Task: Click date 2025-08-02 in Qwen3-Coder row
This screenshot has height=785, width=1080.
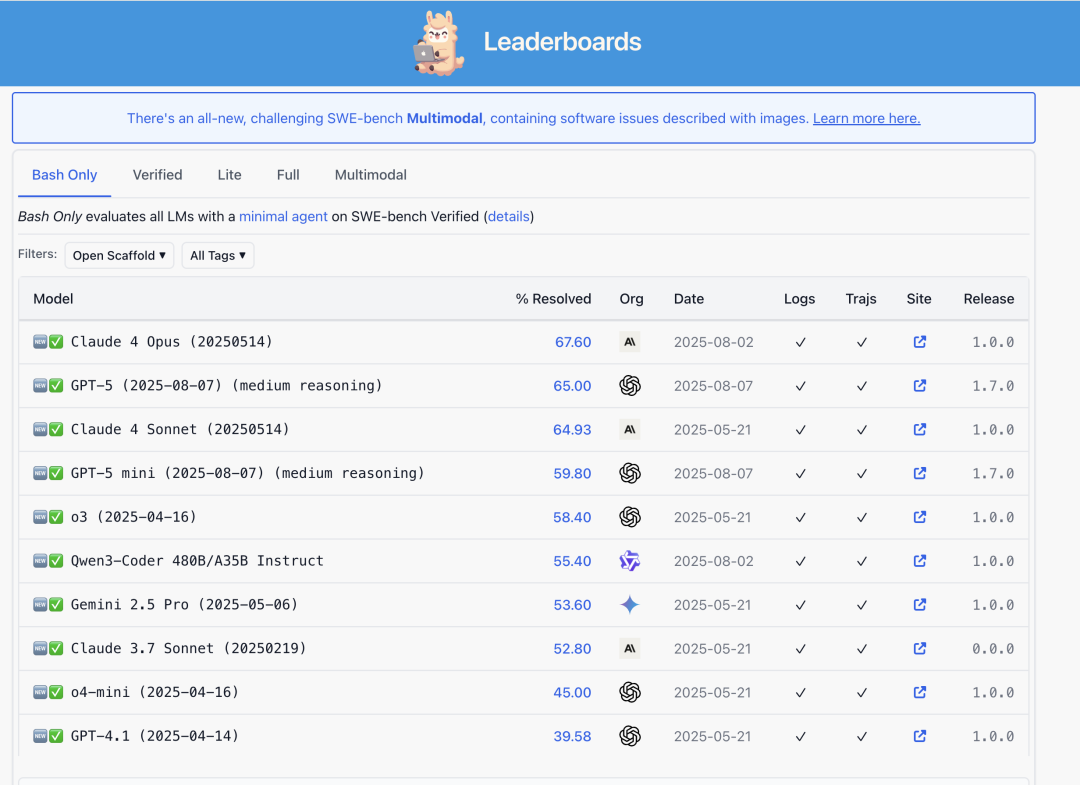Action: 714,561
